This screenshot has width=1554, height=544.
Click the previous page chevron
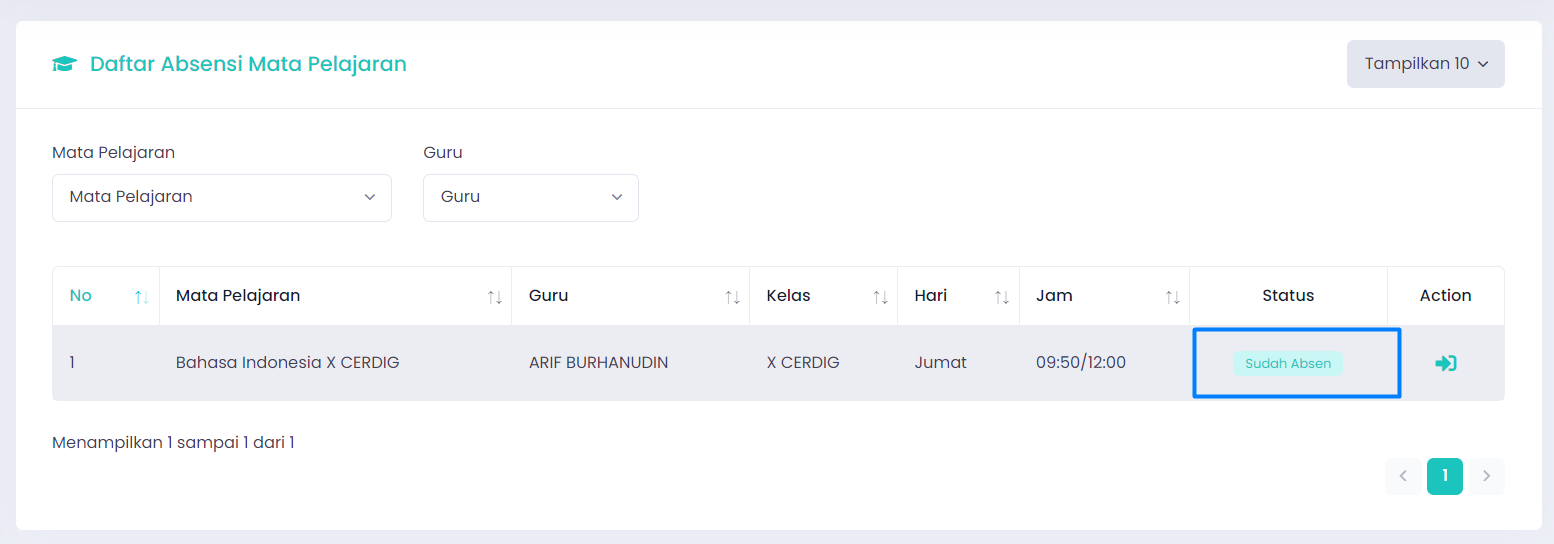coord(1403,476)
